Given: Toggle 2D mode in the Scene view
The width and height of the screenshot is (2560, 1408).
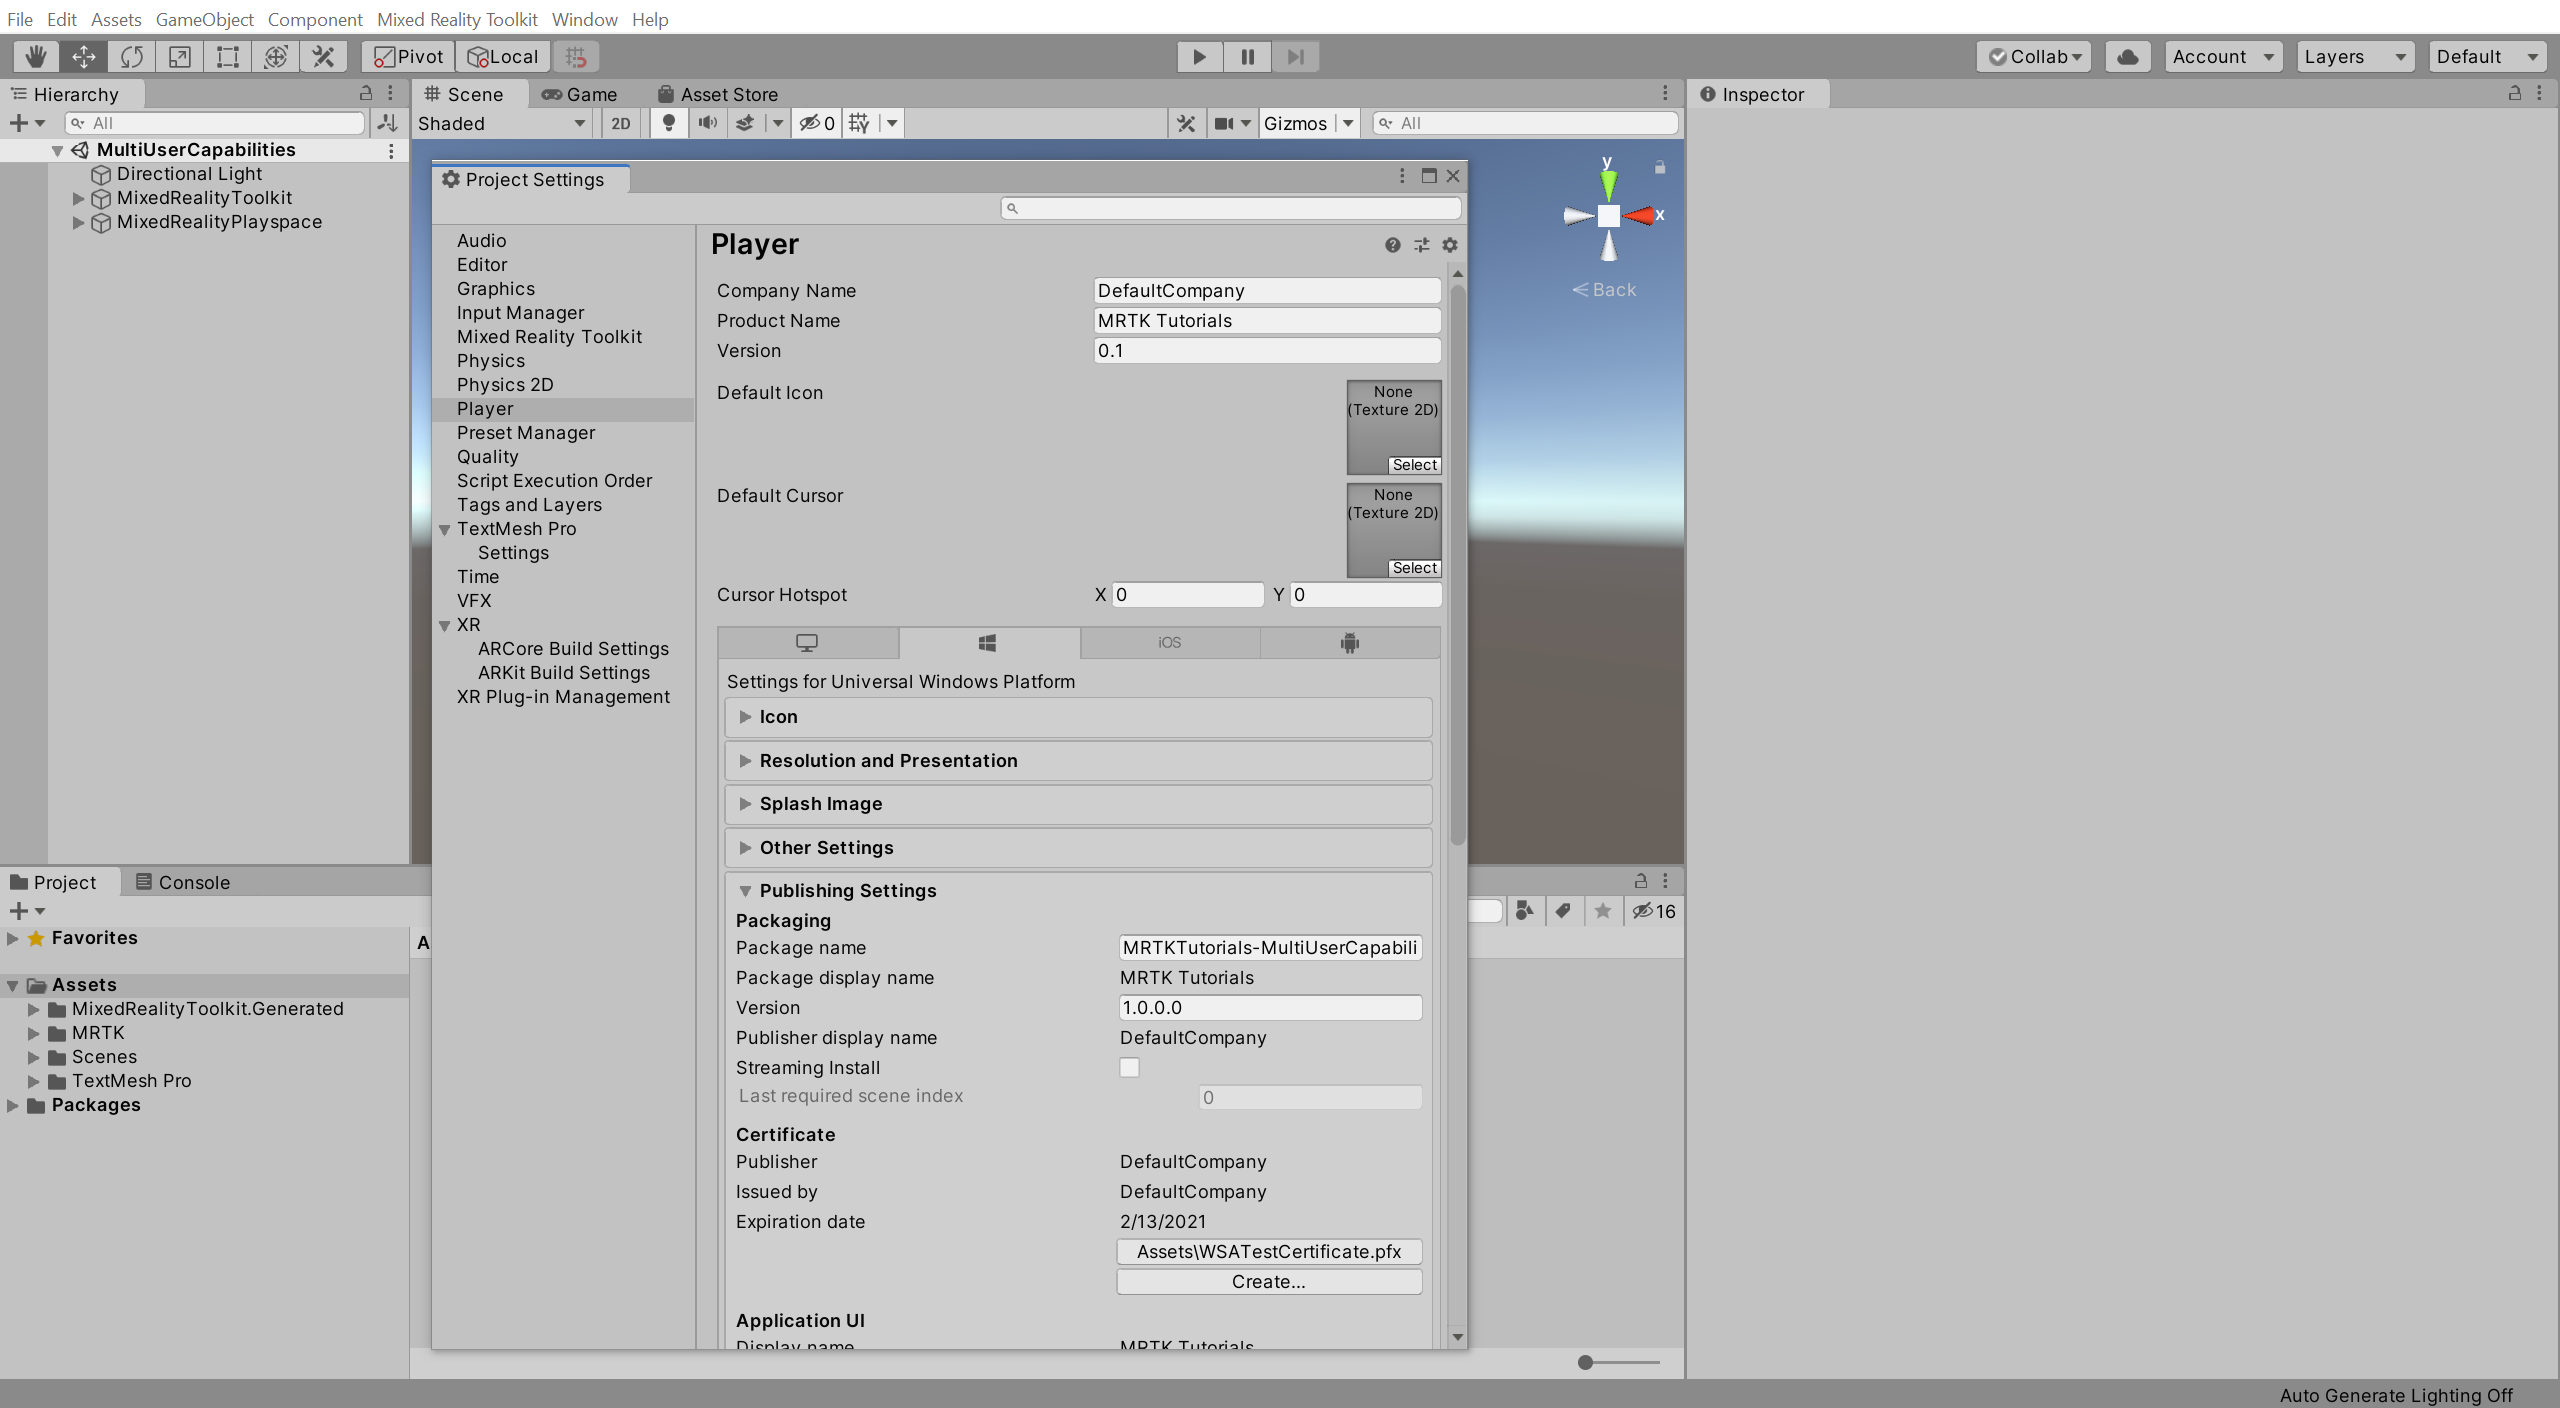Looking at the screenshot, I should pyautogui.click(x=619, y=123).
